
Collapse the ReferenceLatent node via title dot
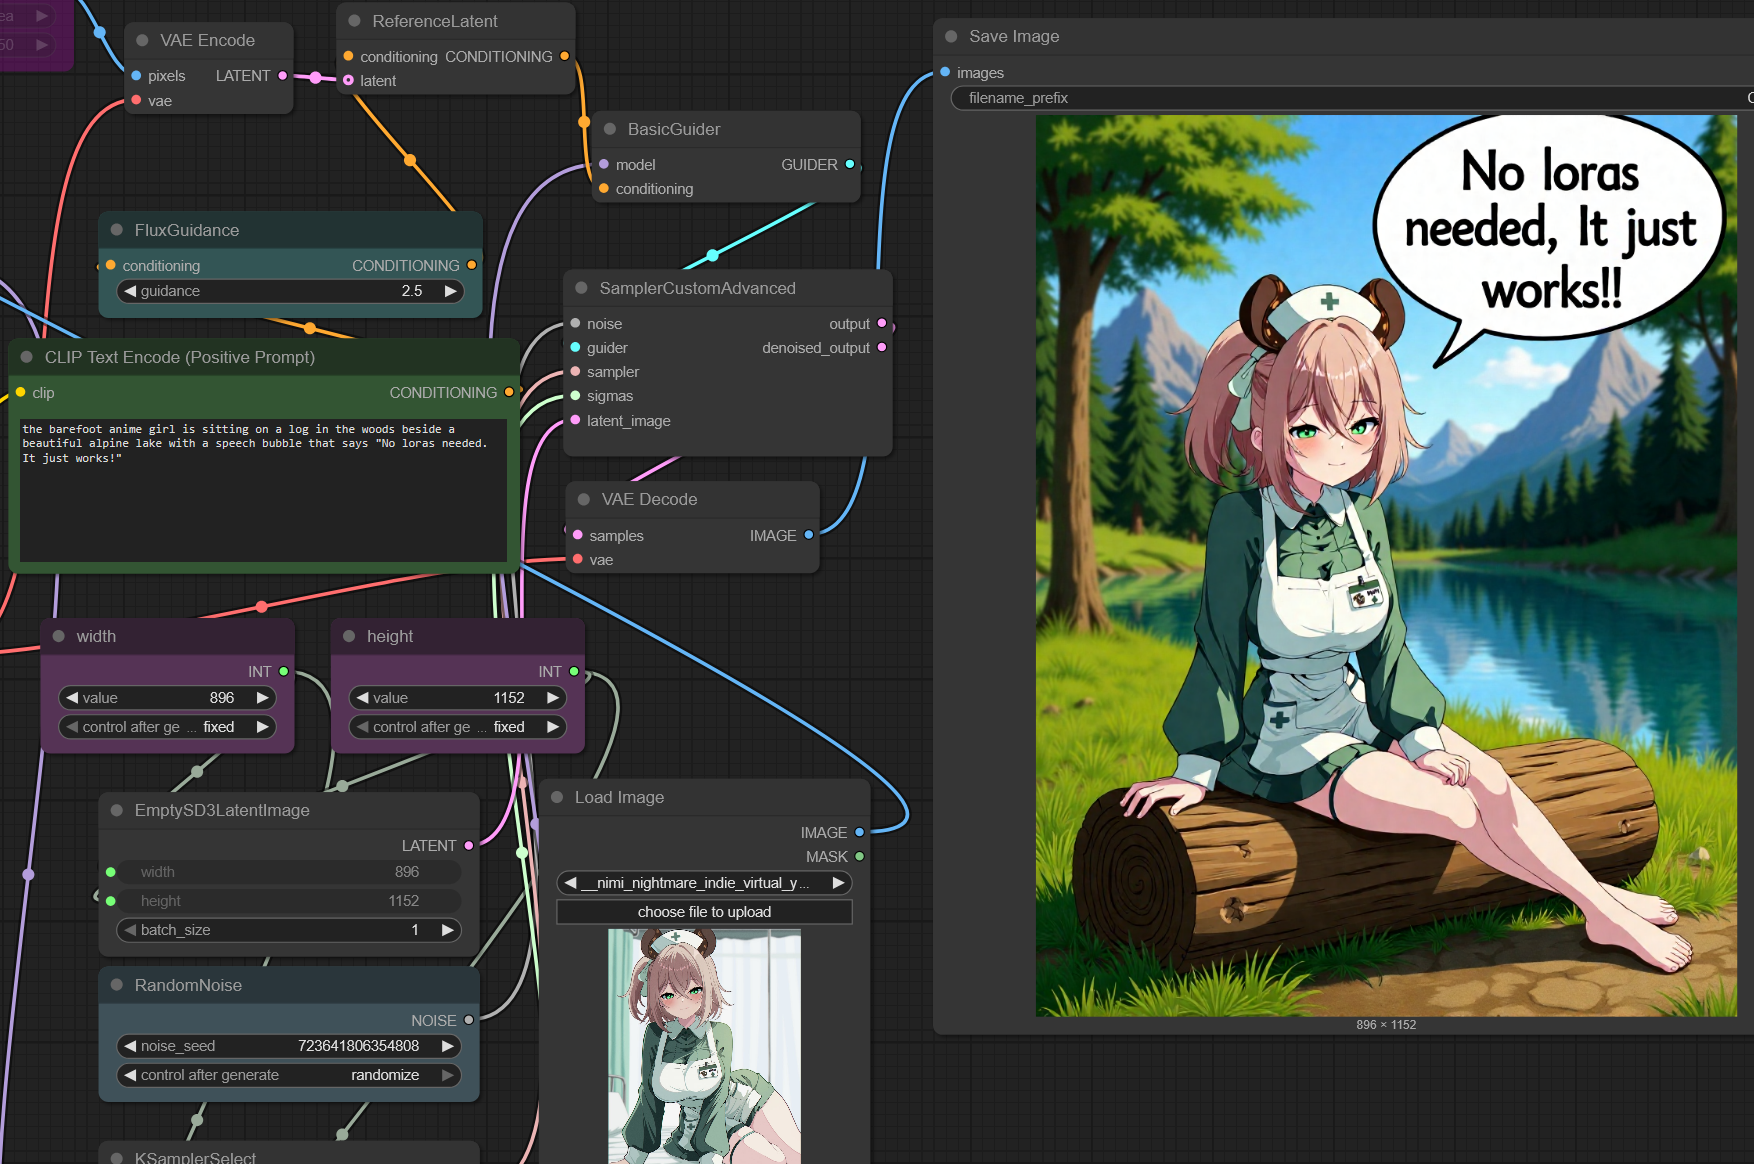[x=354, y=21]
